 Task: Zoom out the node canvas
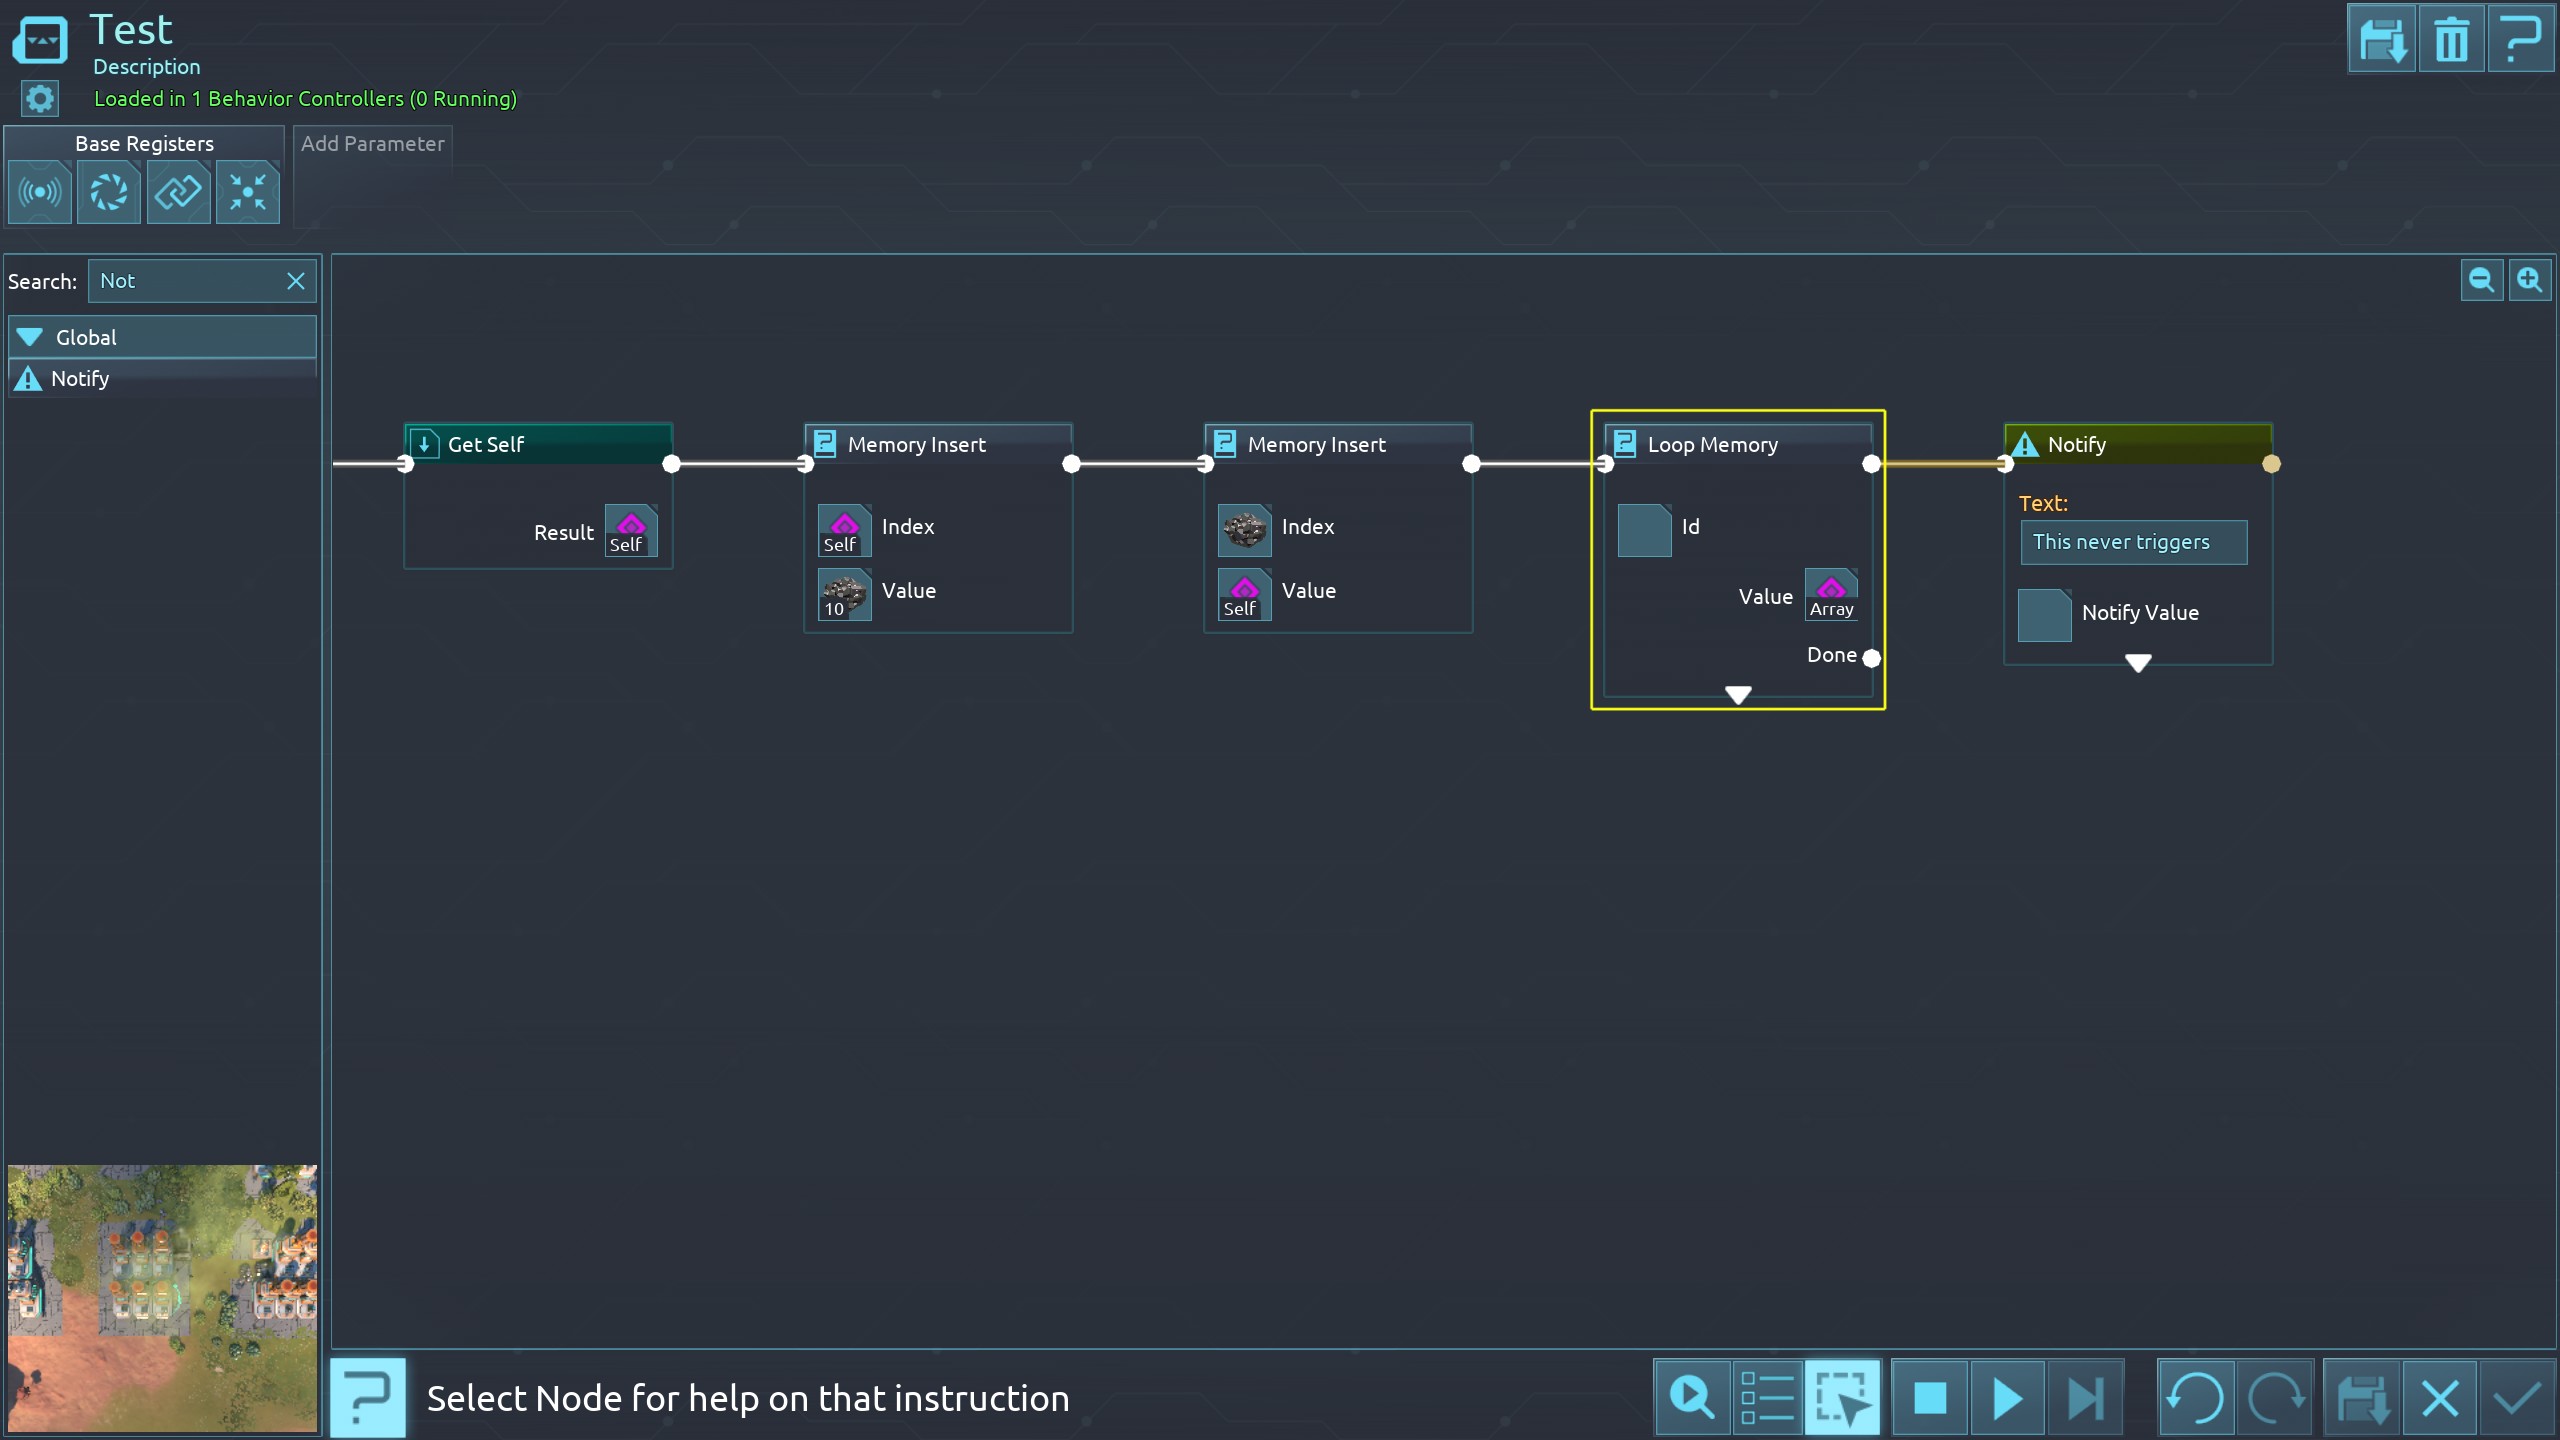coord(2481,280)
